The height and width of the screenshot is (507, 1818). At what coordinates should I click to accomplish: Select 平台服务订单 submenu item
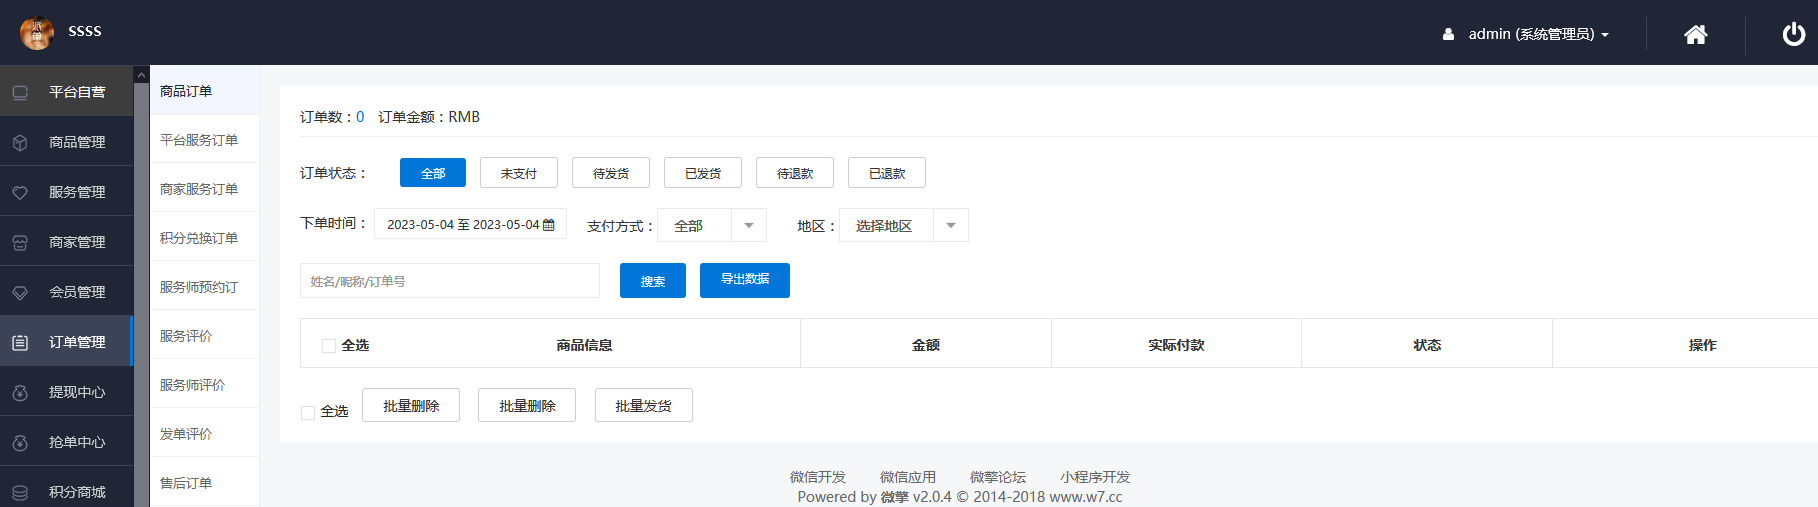[205, 139]
